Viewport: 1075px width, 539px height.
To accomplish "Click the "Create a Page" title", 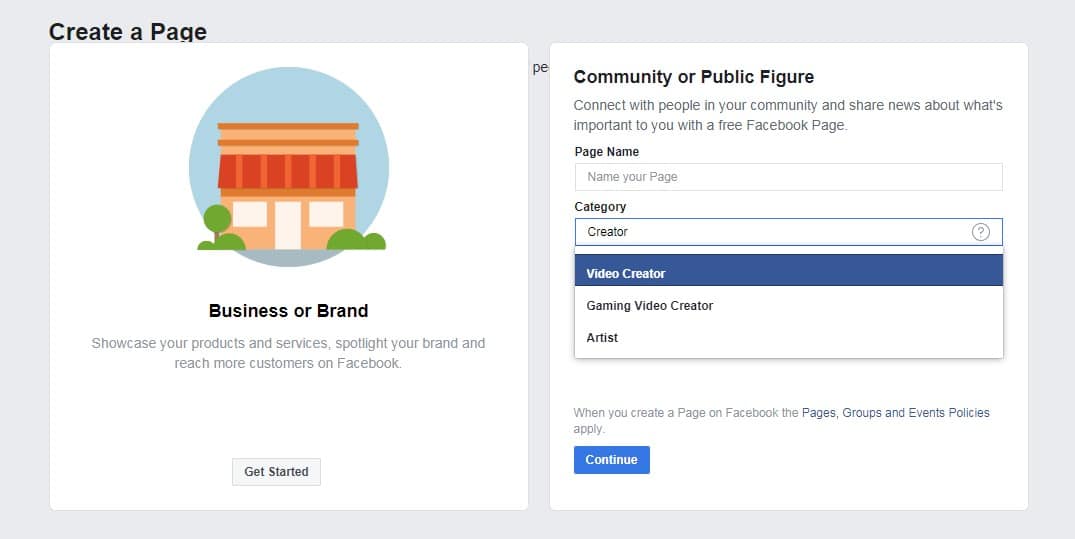I will [128, 32].
